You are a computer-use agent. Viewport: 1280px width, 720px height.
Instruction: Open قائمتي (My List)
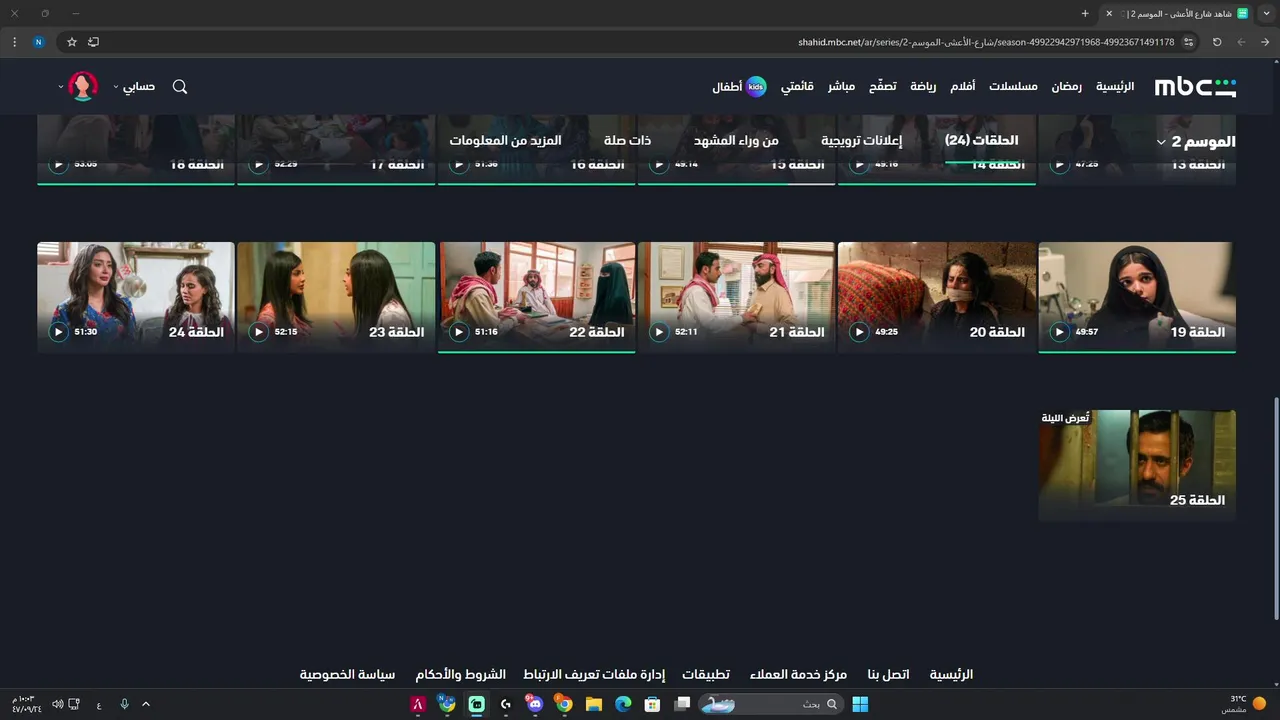pyautogui.click(x=797, y=87)
